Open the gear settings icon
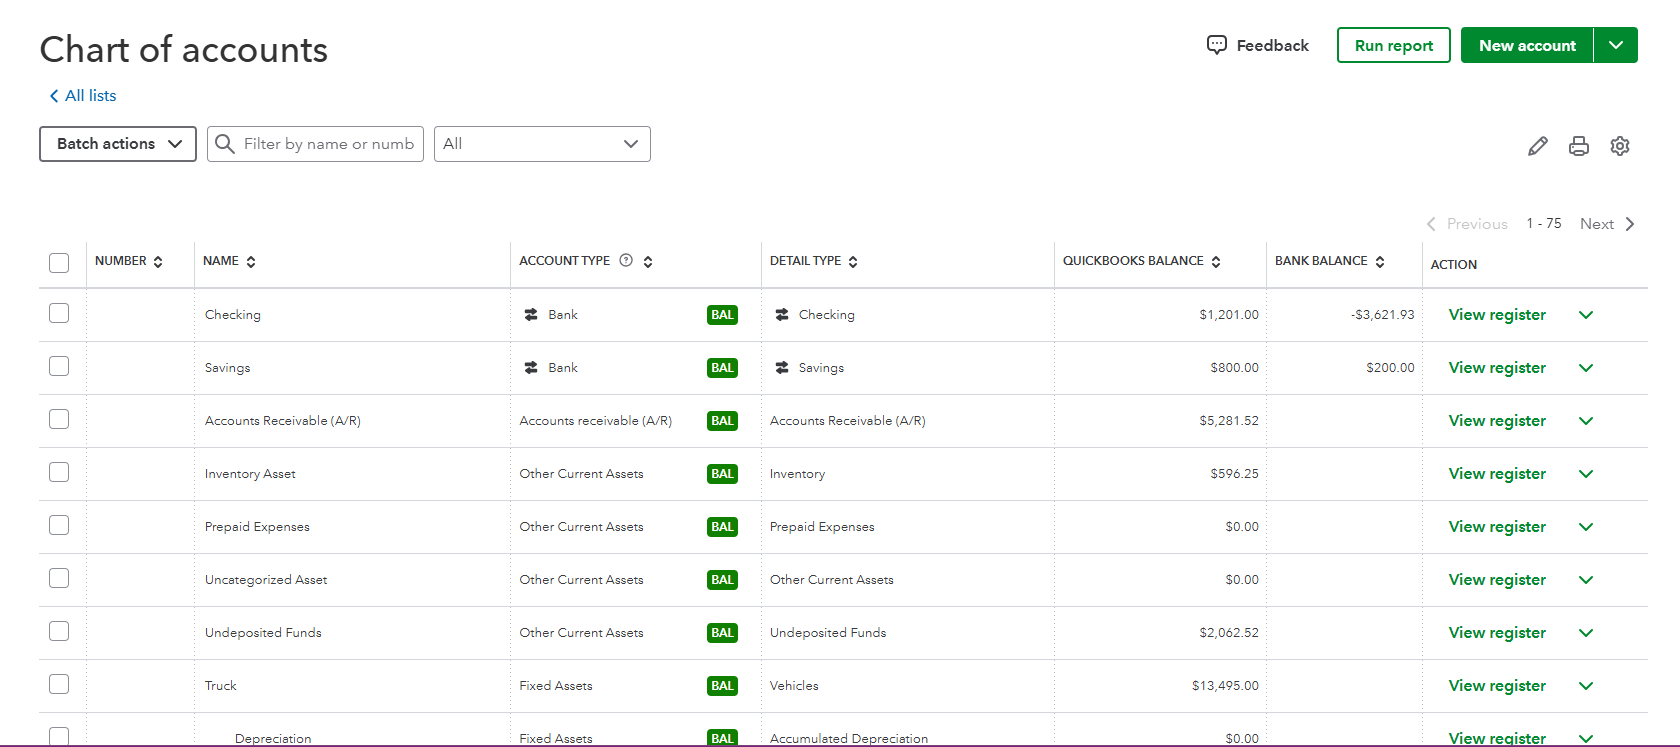 click(1620, 146)
